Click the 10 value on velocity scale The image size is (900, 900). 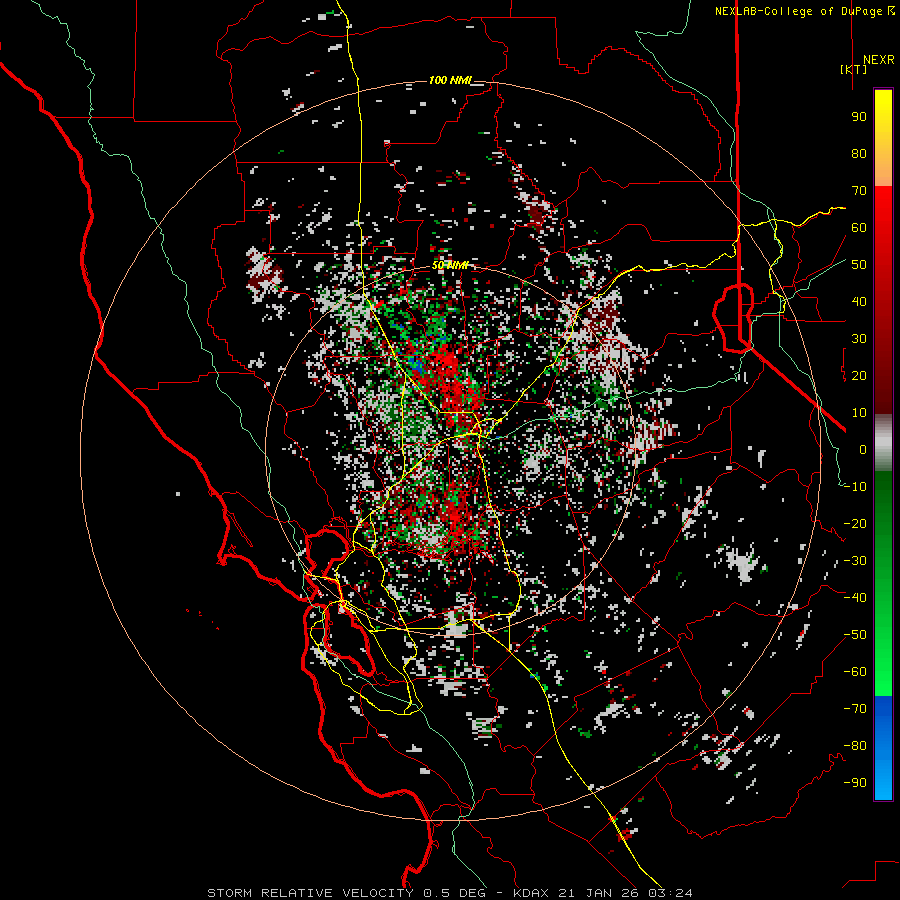859,413
